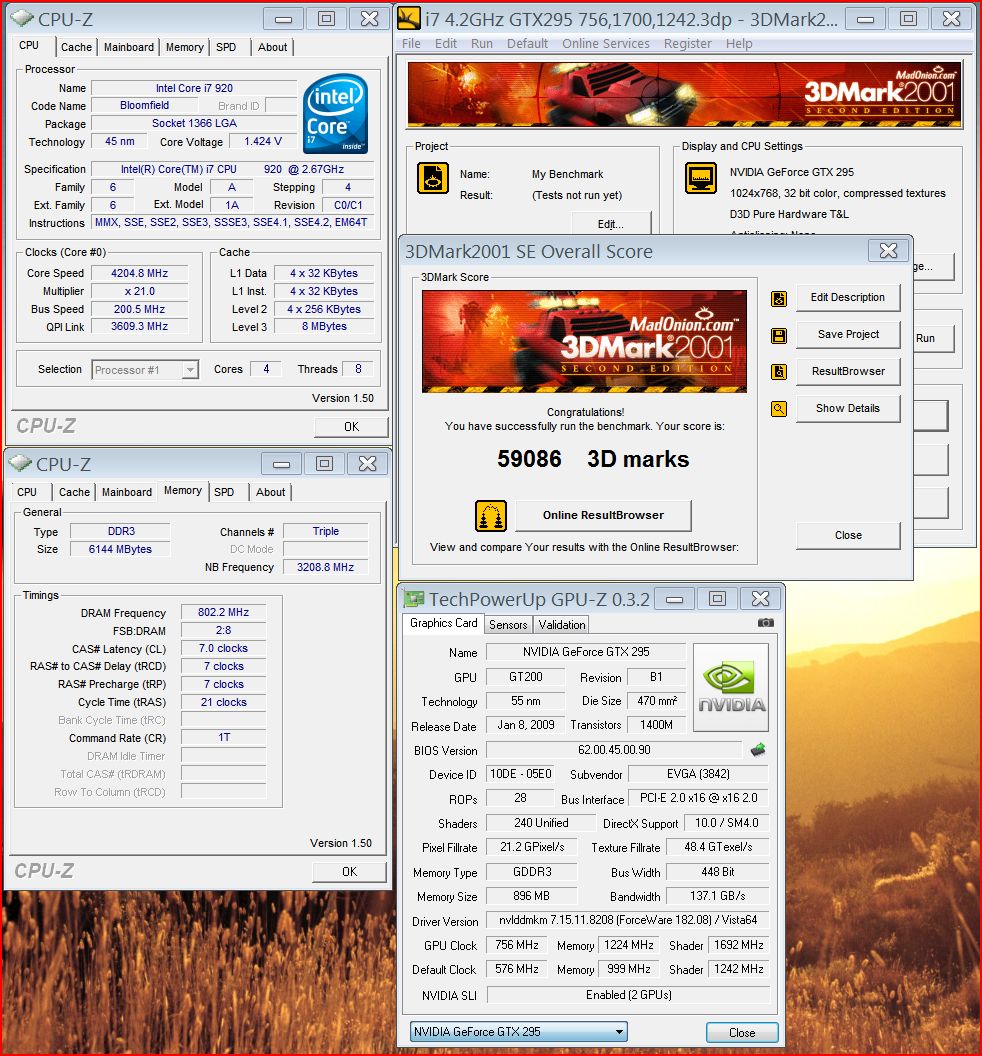The height and width of the screenshot is (1056, 982).
Task: Open the NVIDIA GeForce GTX 295 card dropdown
Action: [519, 1032]
